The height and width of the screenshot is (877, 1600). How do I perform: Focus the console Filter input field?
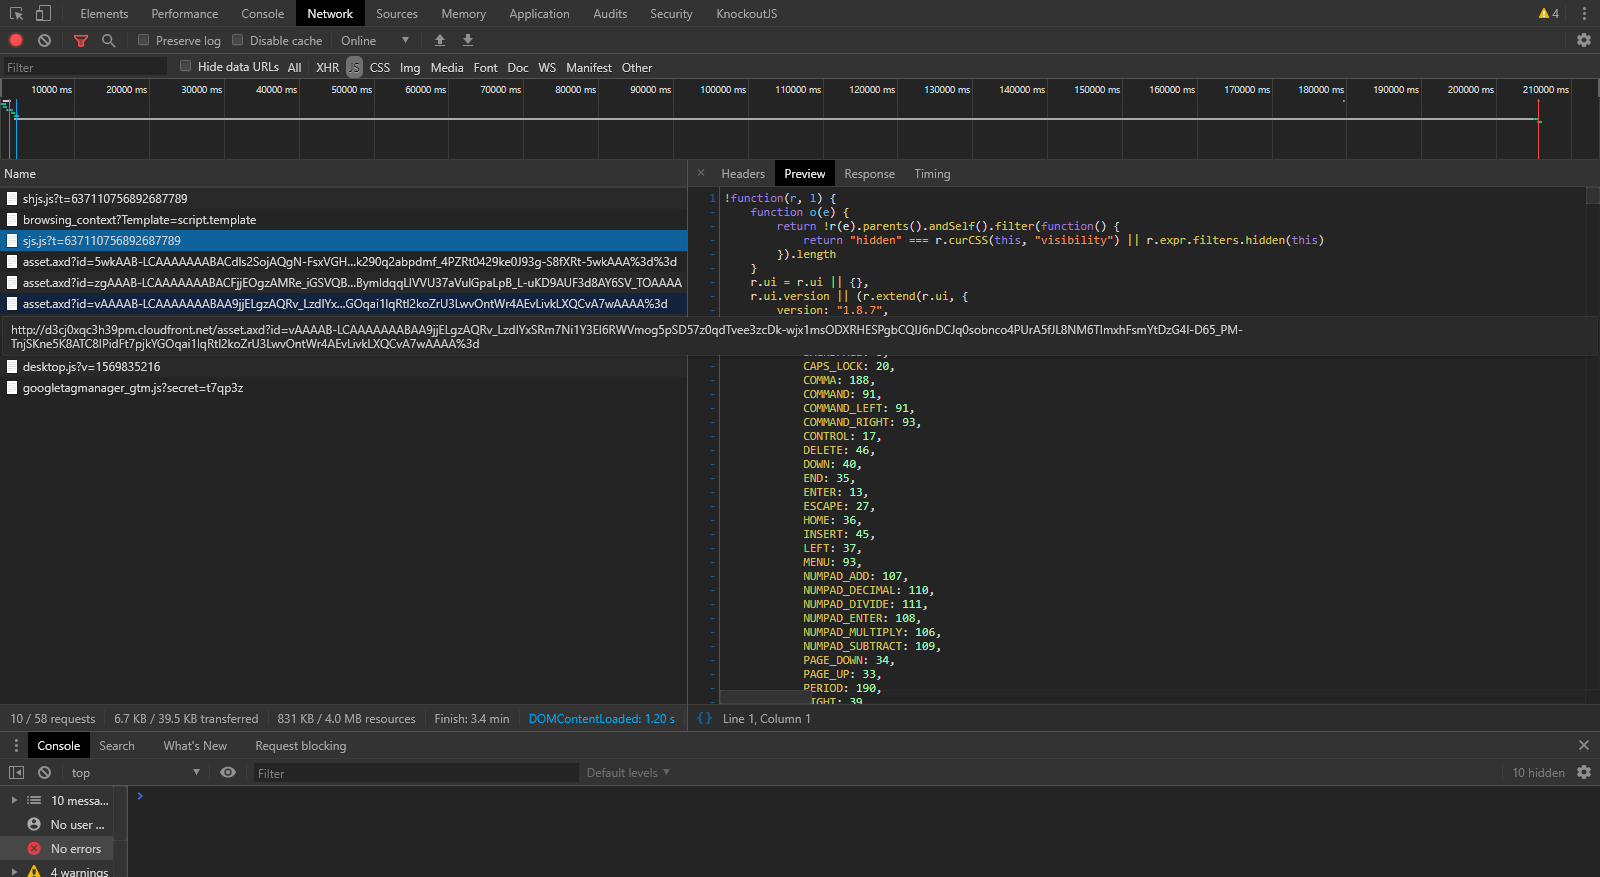tap(415, 773)
